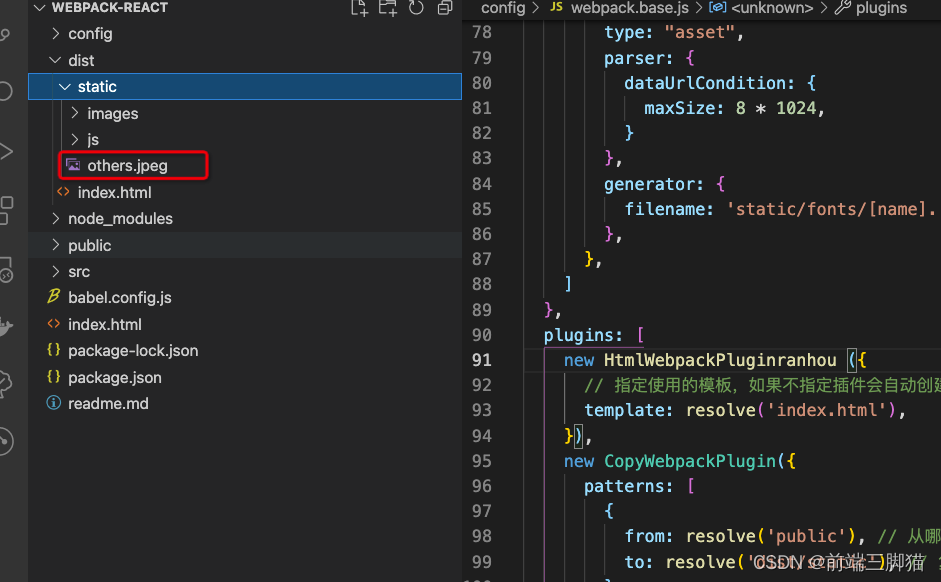Click CopyWebpackPlugin in the code
The image size is (941, 582).
point(690,461)
